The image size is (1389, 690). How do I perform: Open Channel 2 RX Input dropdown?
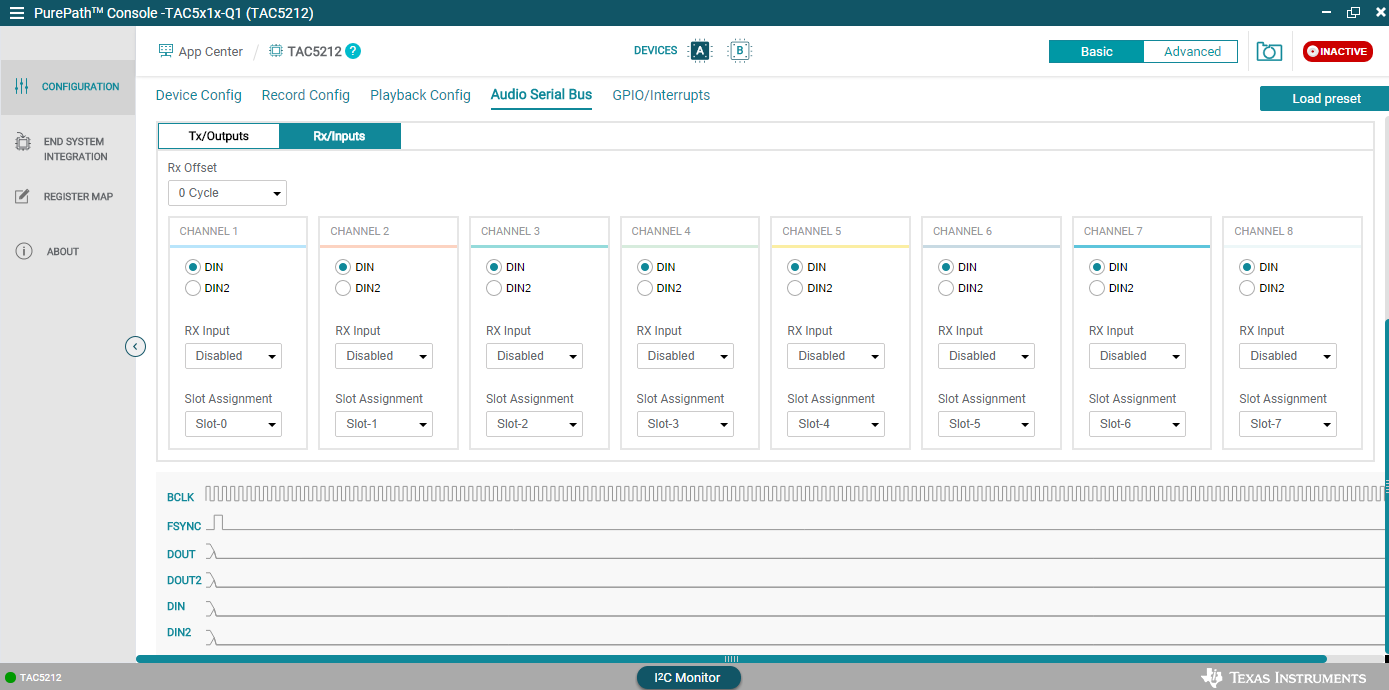(x=383, y=356)
